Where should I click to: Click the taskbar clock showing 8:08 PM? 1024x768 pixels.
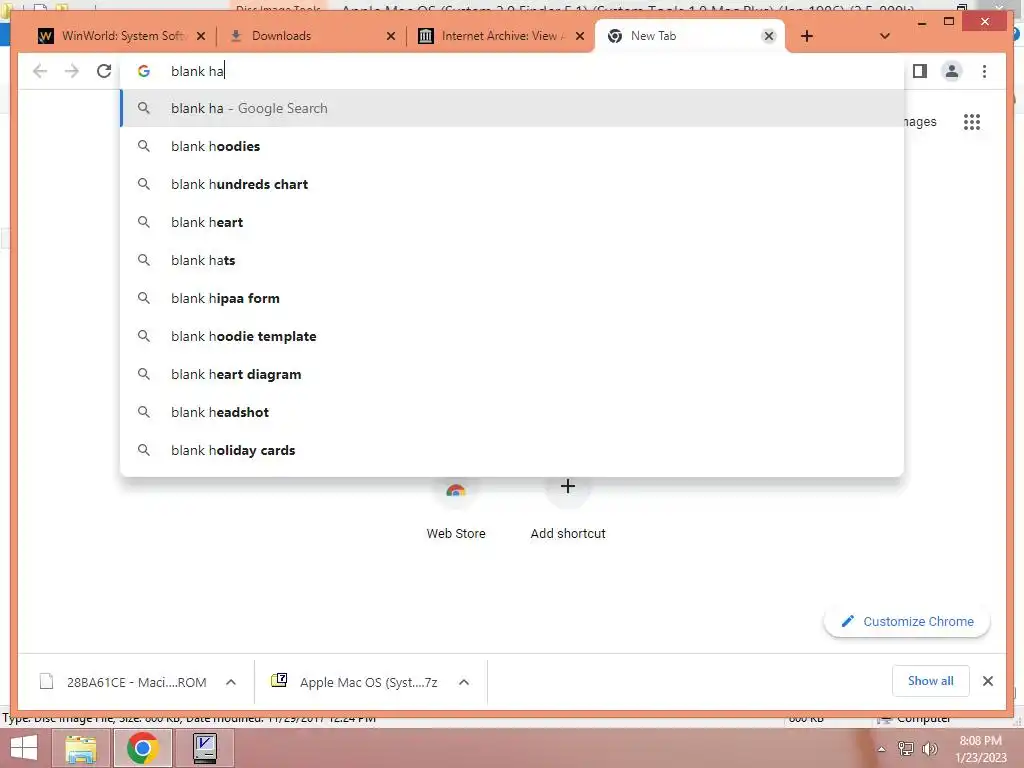(x=981, y=749)
